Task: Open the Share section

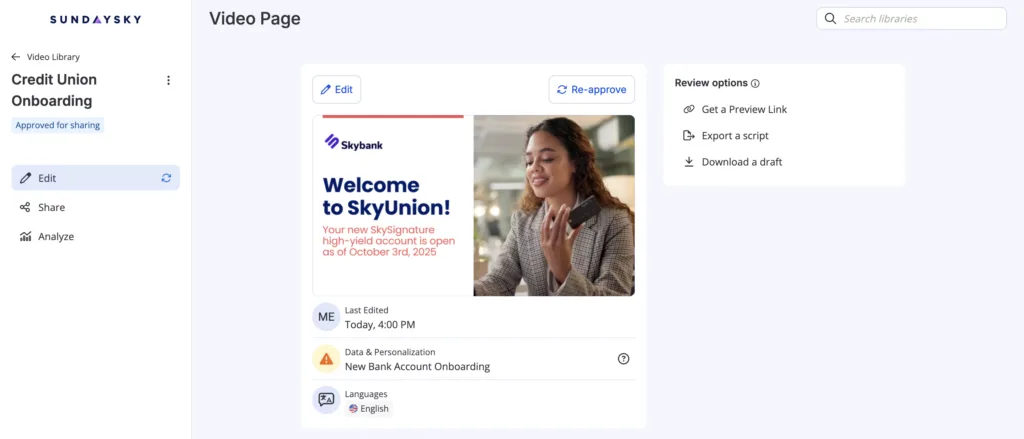Action: [51, 207]
